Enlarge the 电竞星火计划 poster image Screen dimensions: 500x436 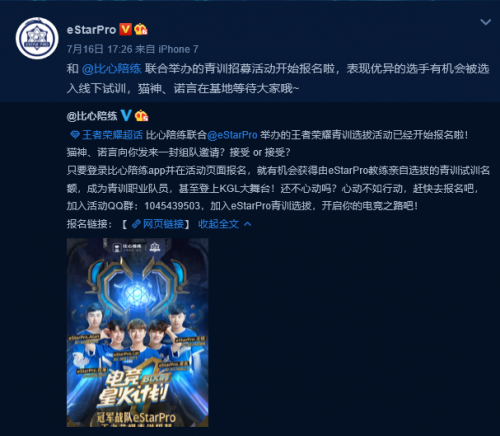[x=138, y=332]
